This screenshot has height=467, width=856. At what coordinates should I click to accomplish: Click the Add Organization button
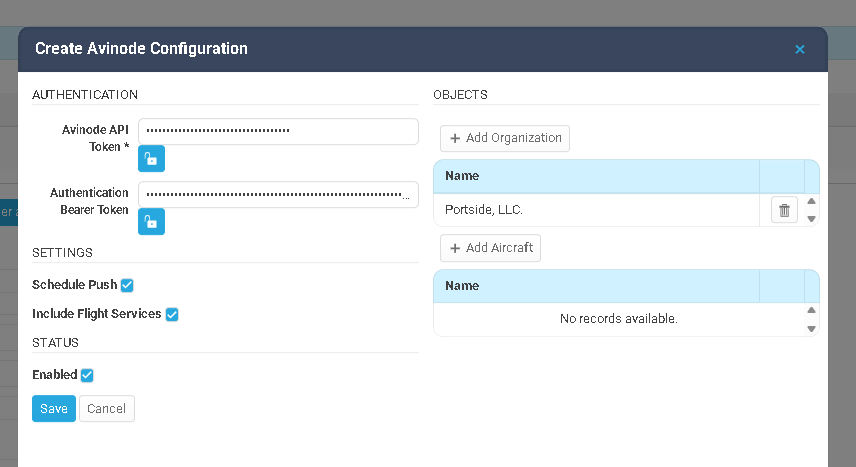[505, 138]
